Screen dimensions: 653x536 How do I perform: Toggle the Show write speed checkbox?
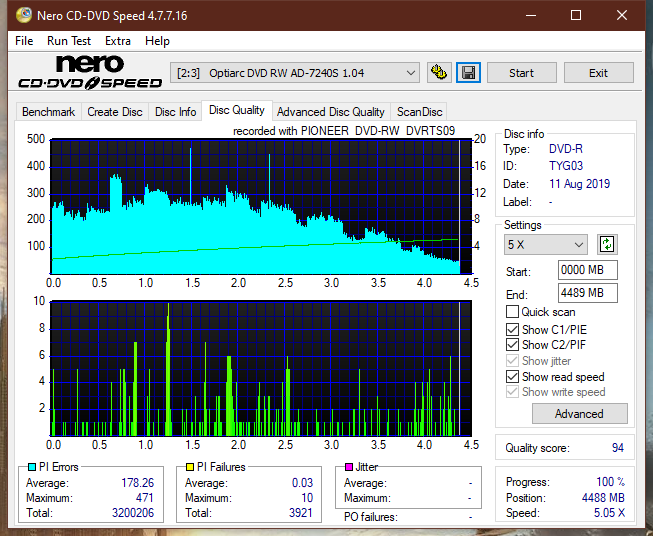(512, 392)
